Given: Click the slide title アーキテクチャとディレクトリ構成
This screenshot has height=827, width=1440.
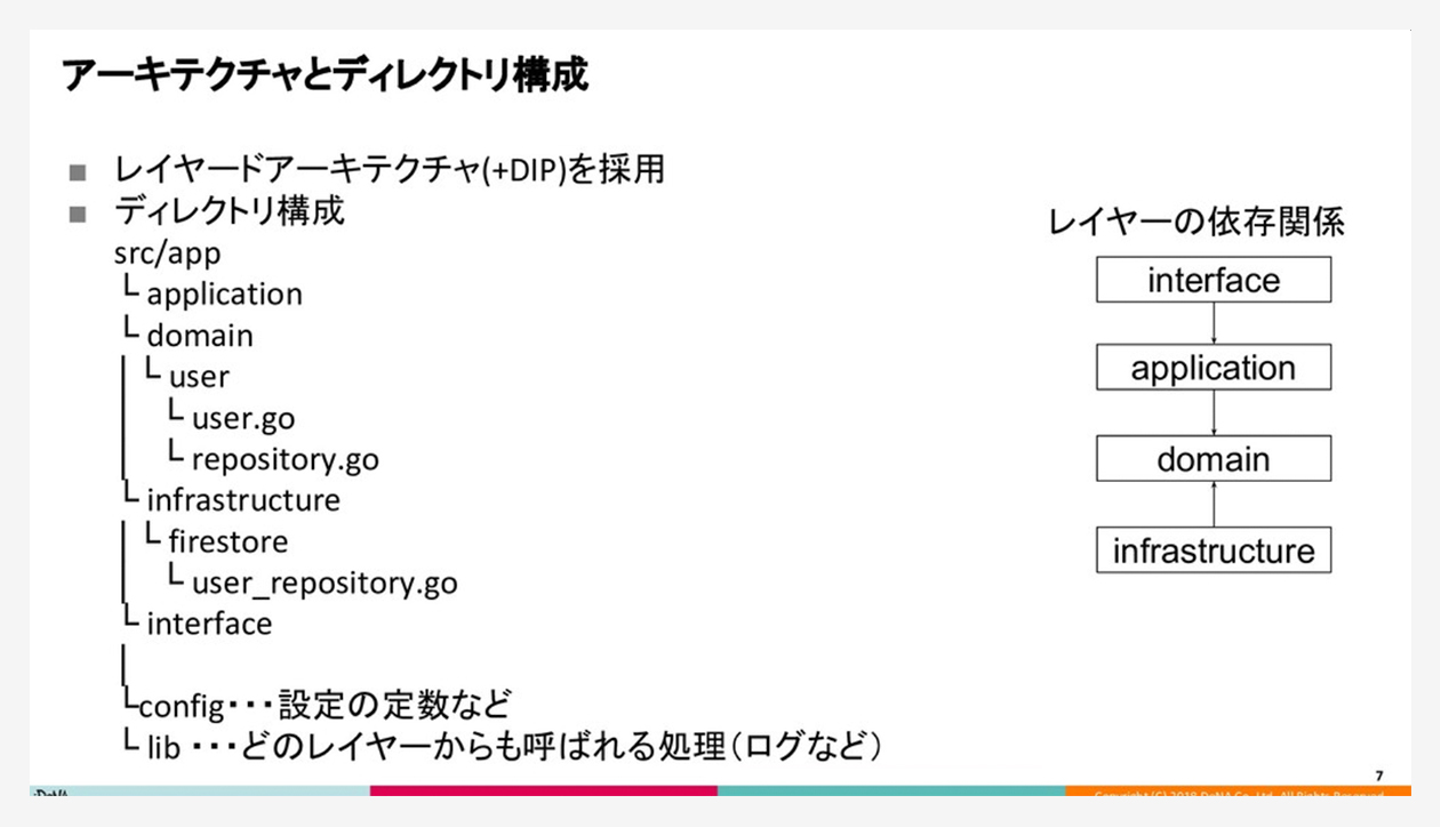Looking at the screenshot, I should click(x=325, y=77).
